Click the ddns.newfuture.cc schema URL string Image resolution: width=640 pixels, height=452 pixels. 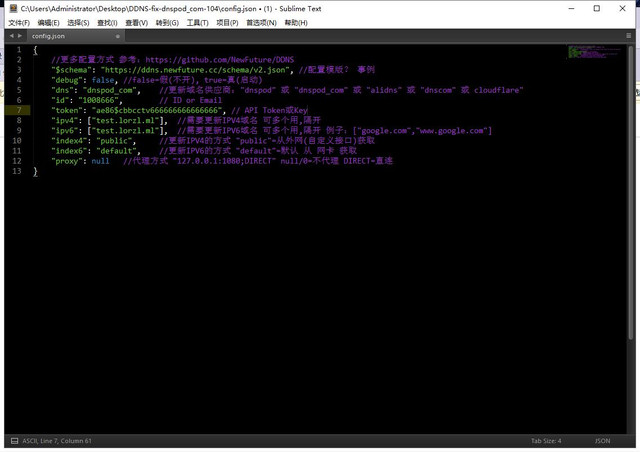pyautogui.click(x=196, y=70)
